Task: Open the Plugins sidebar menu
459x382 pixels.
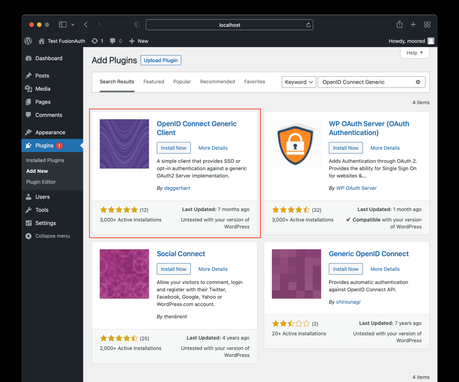Action: pos(52,146)
